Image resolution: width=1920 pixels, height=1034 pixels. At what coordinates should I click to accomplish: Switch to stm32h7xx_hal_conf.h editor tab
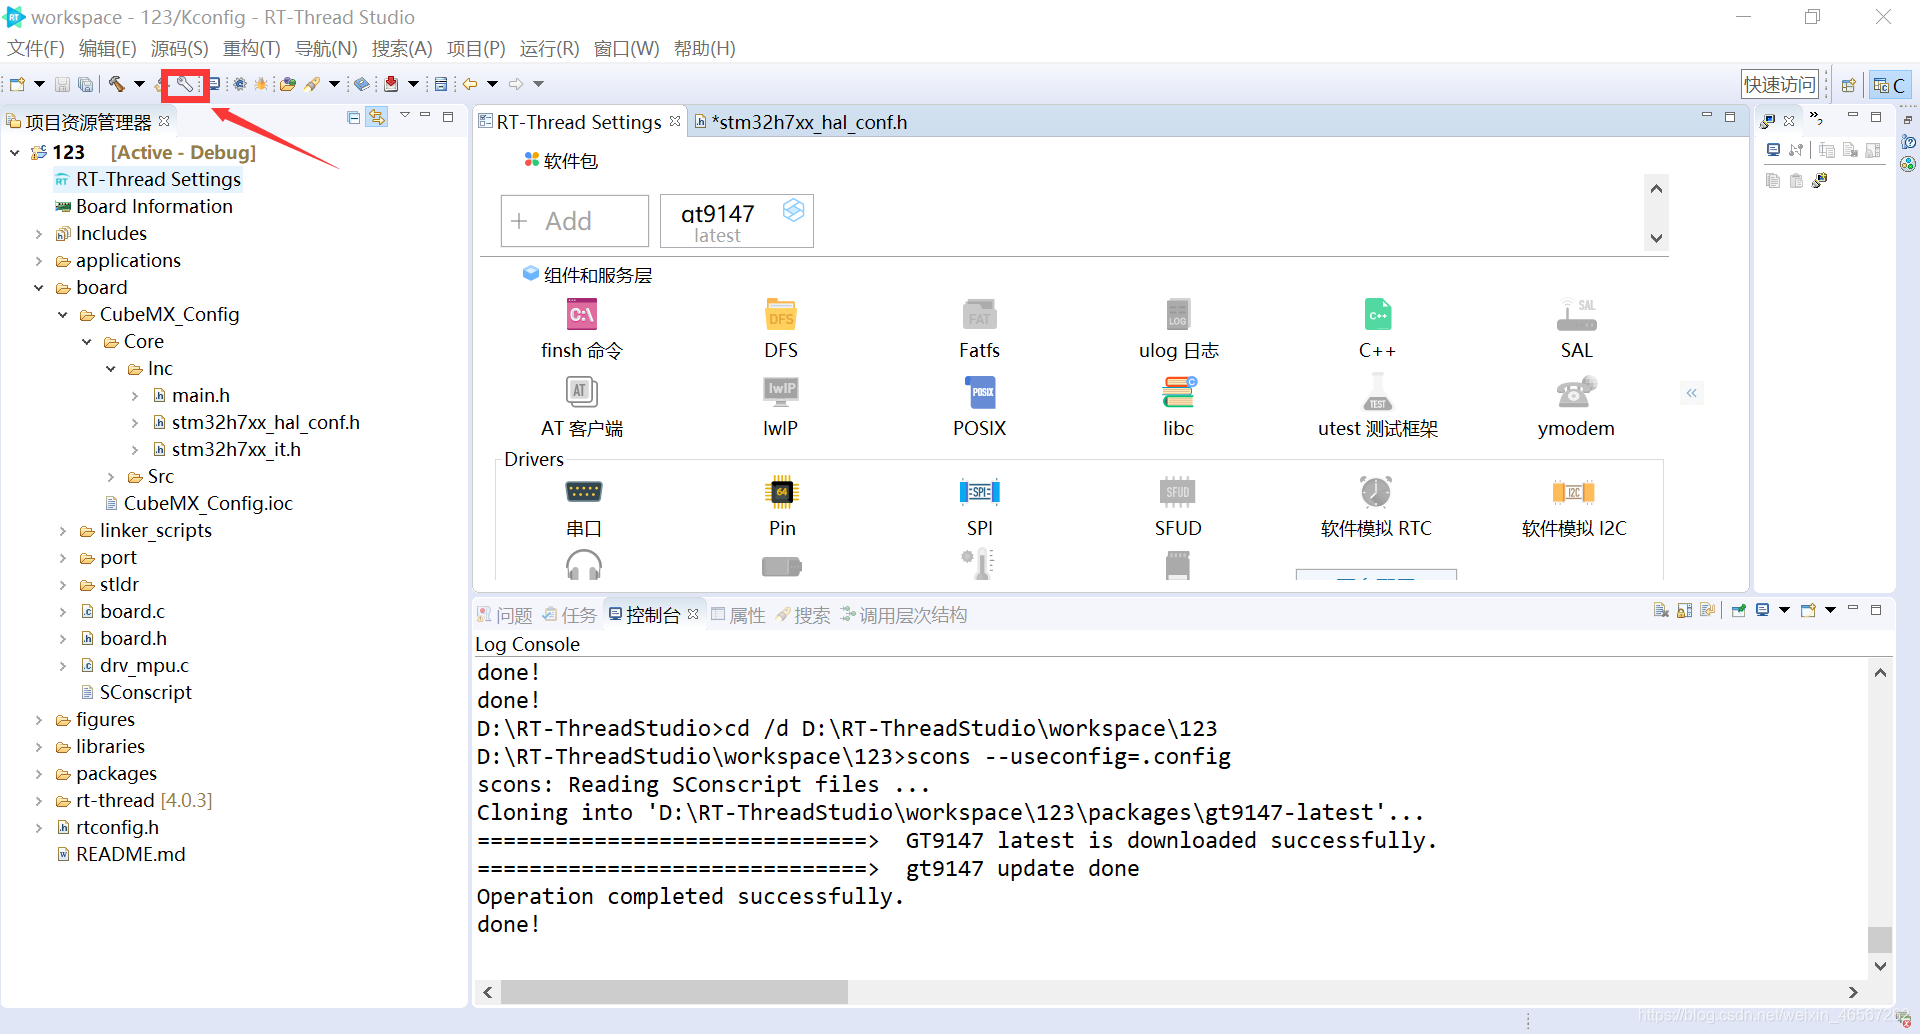(801, 122)
